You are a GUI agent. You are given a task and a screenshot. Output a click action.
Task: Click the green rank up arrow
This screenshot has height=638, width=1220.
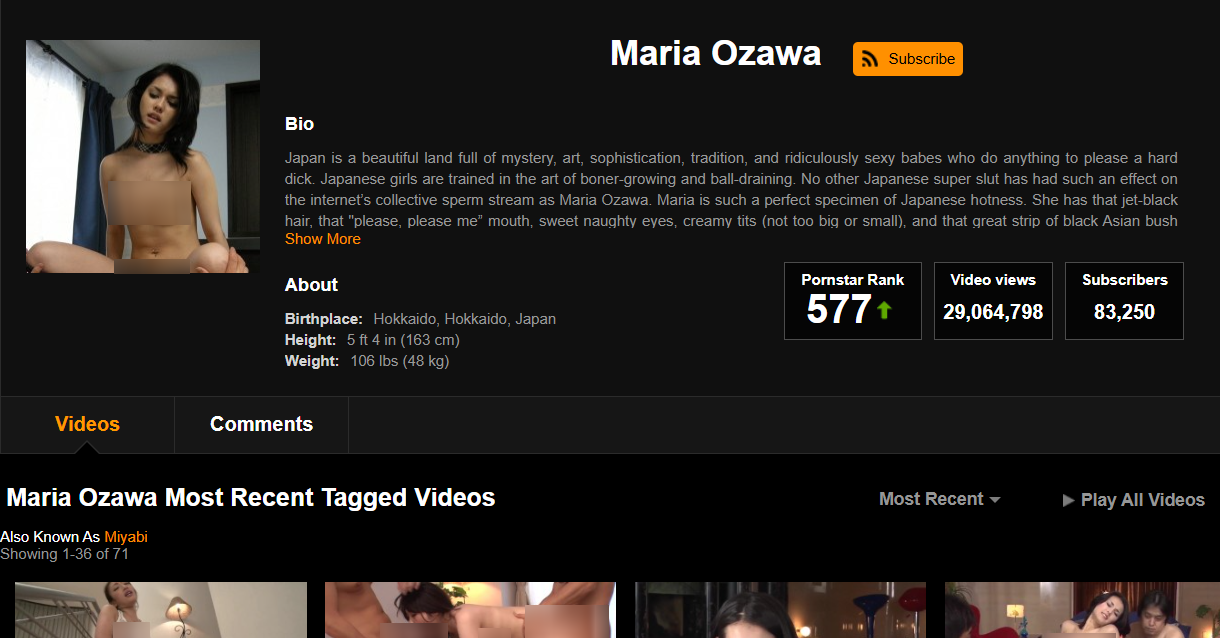883,310
